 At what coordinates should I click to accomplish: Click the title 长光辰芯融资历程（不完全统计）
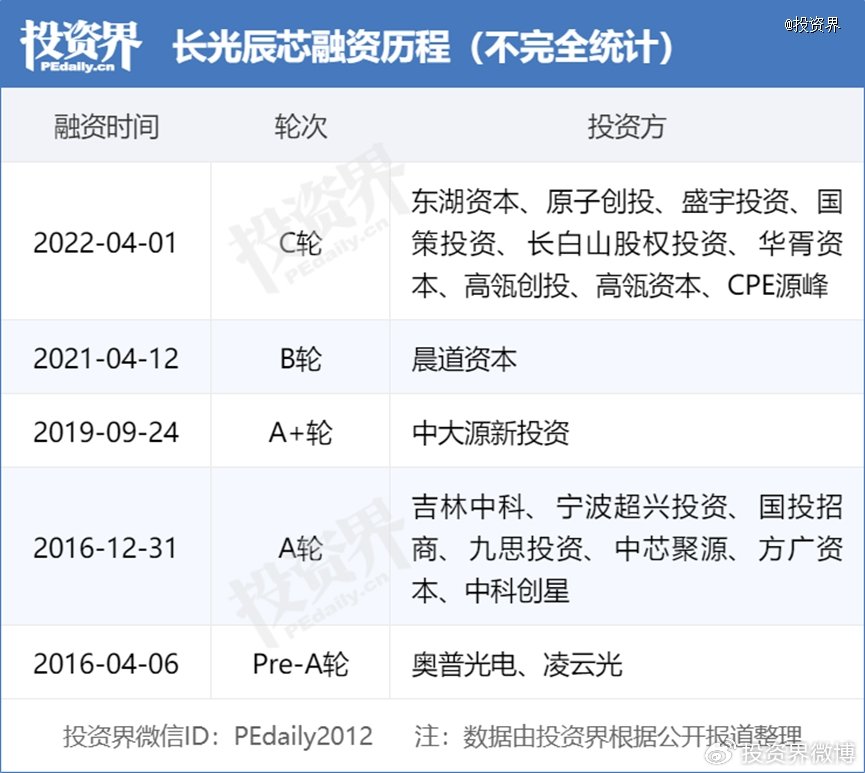[x=423, y=46]
